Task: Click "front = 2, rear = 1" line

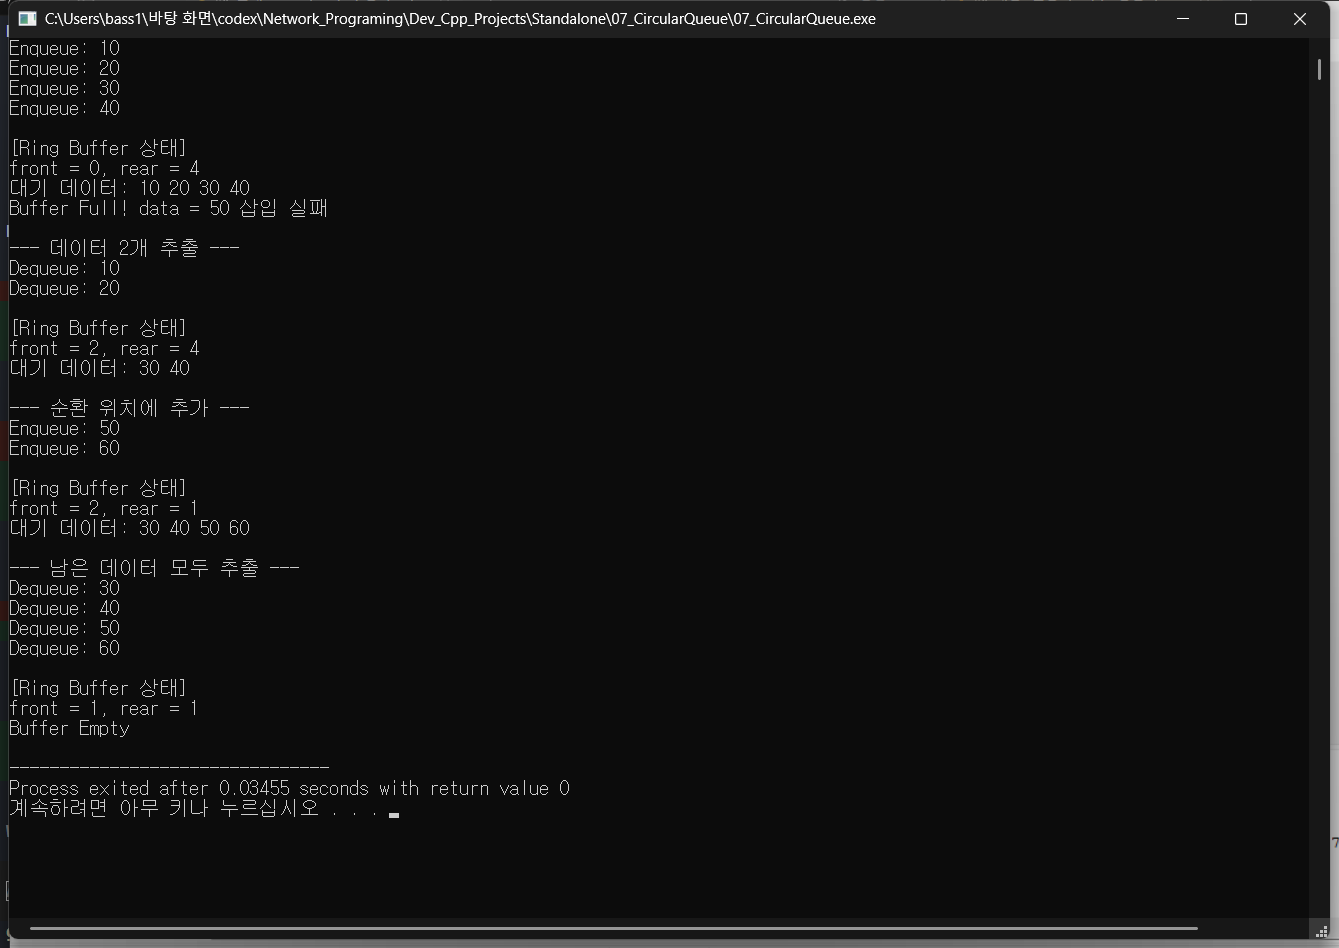Action: point(104,509)
